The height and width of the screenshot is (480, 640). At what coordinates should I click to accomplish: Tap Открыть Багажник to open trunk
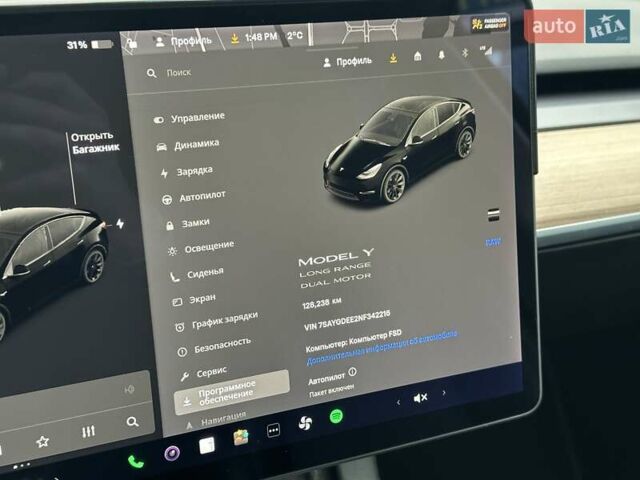pos(95,142)
